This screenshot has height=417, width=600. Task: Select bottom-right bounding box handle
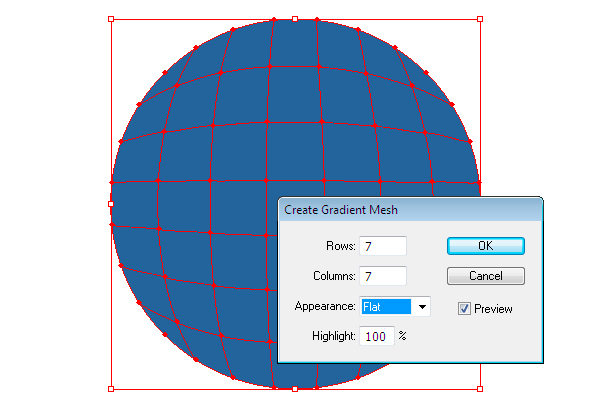(480, 389)
